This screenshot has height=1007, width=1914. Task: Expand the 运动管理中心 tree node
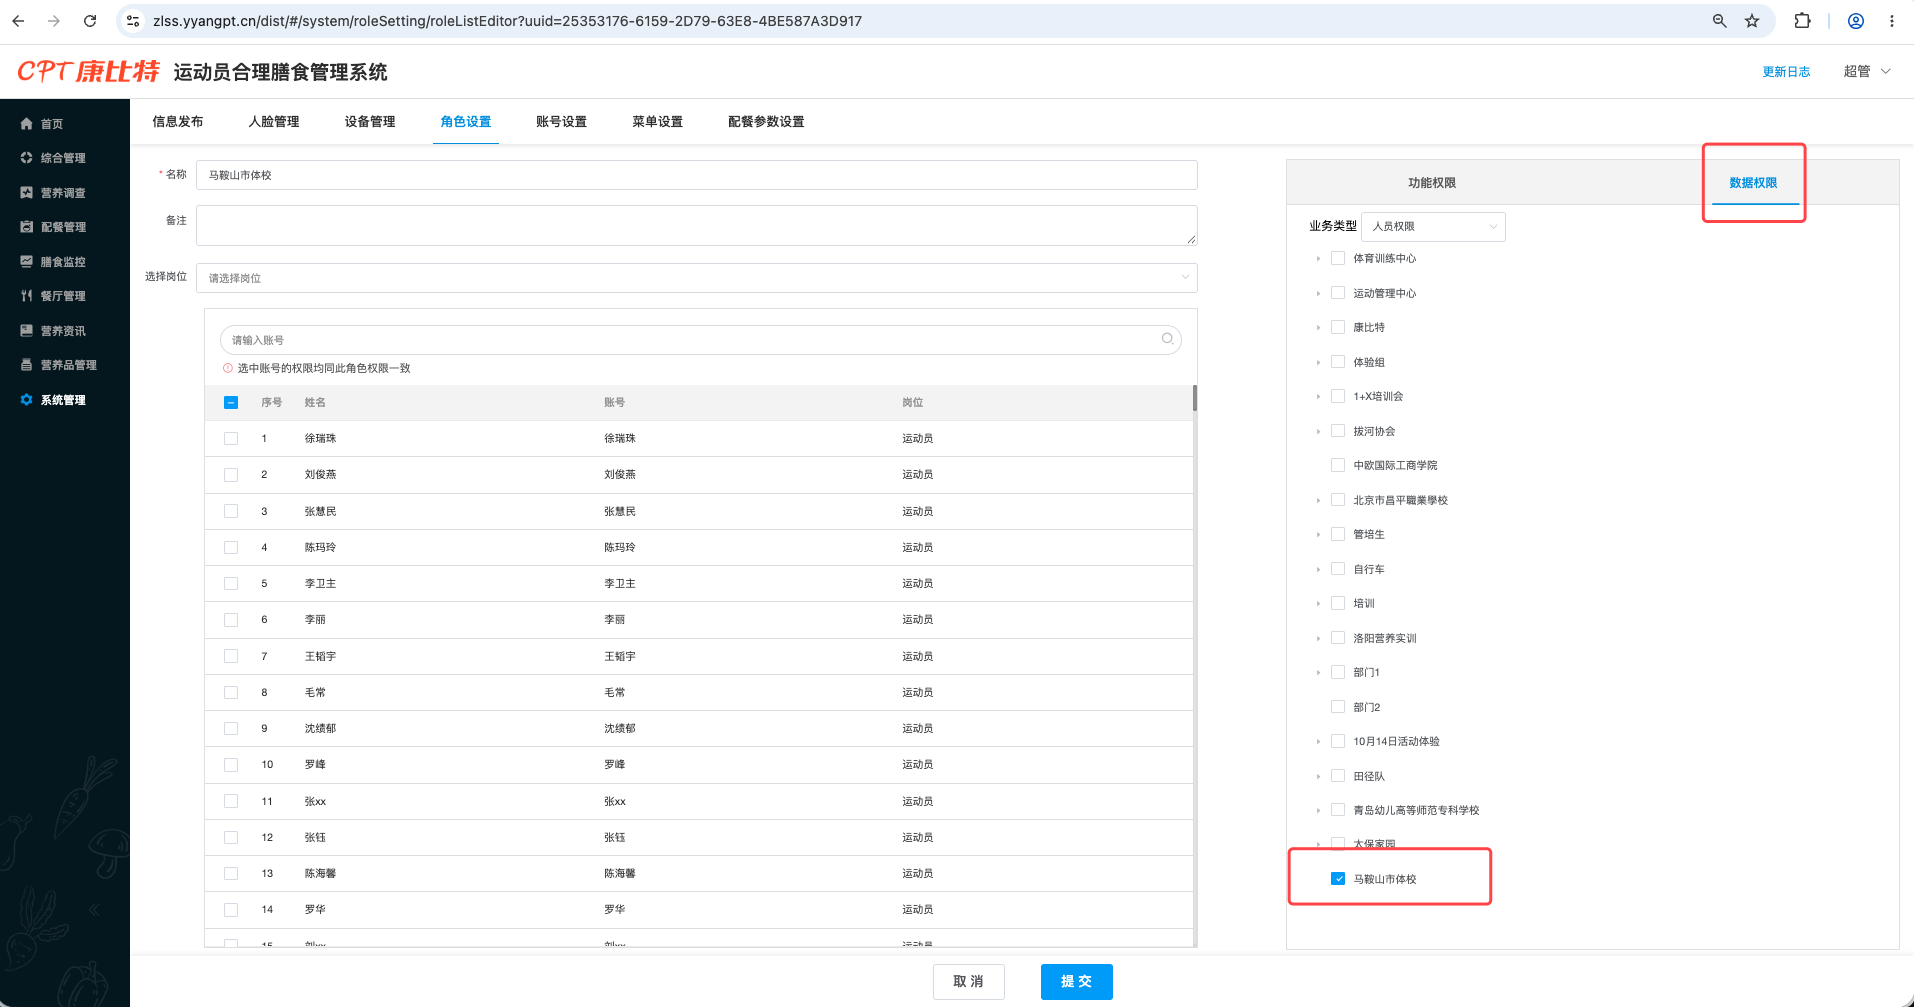point(1319,294)
